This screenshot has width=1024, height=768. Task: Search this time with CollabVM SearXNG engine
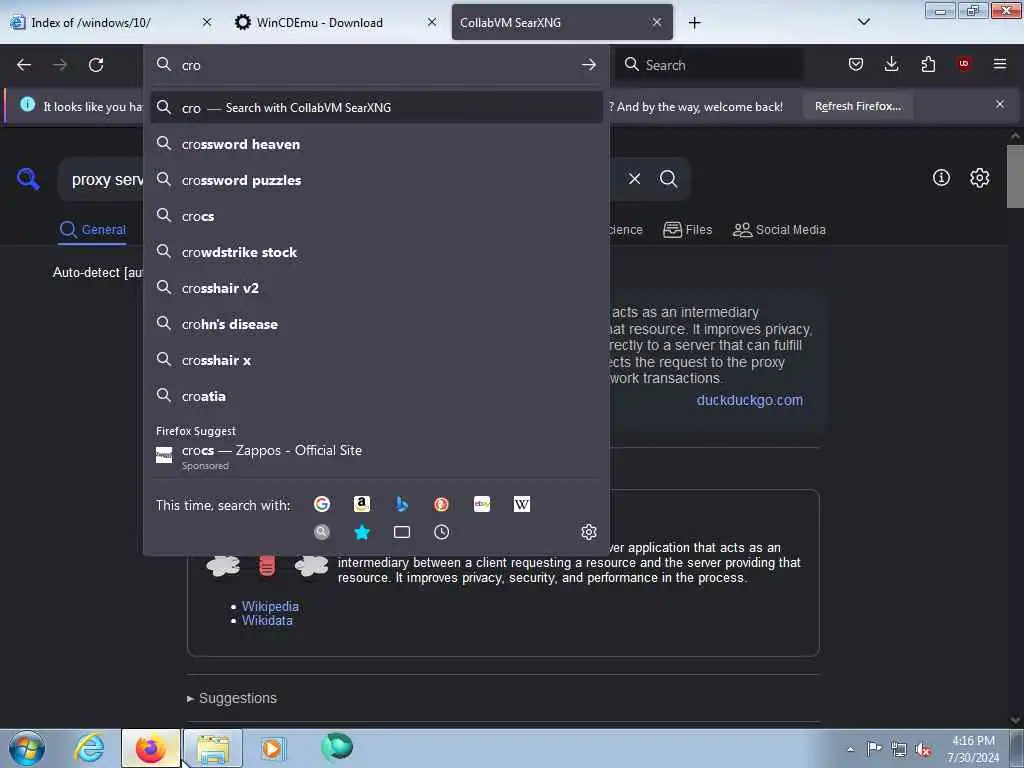pyautogui.click(x=321, y=532)
